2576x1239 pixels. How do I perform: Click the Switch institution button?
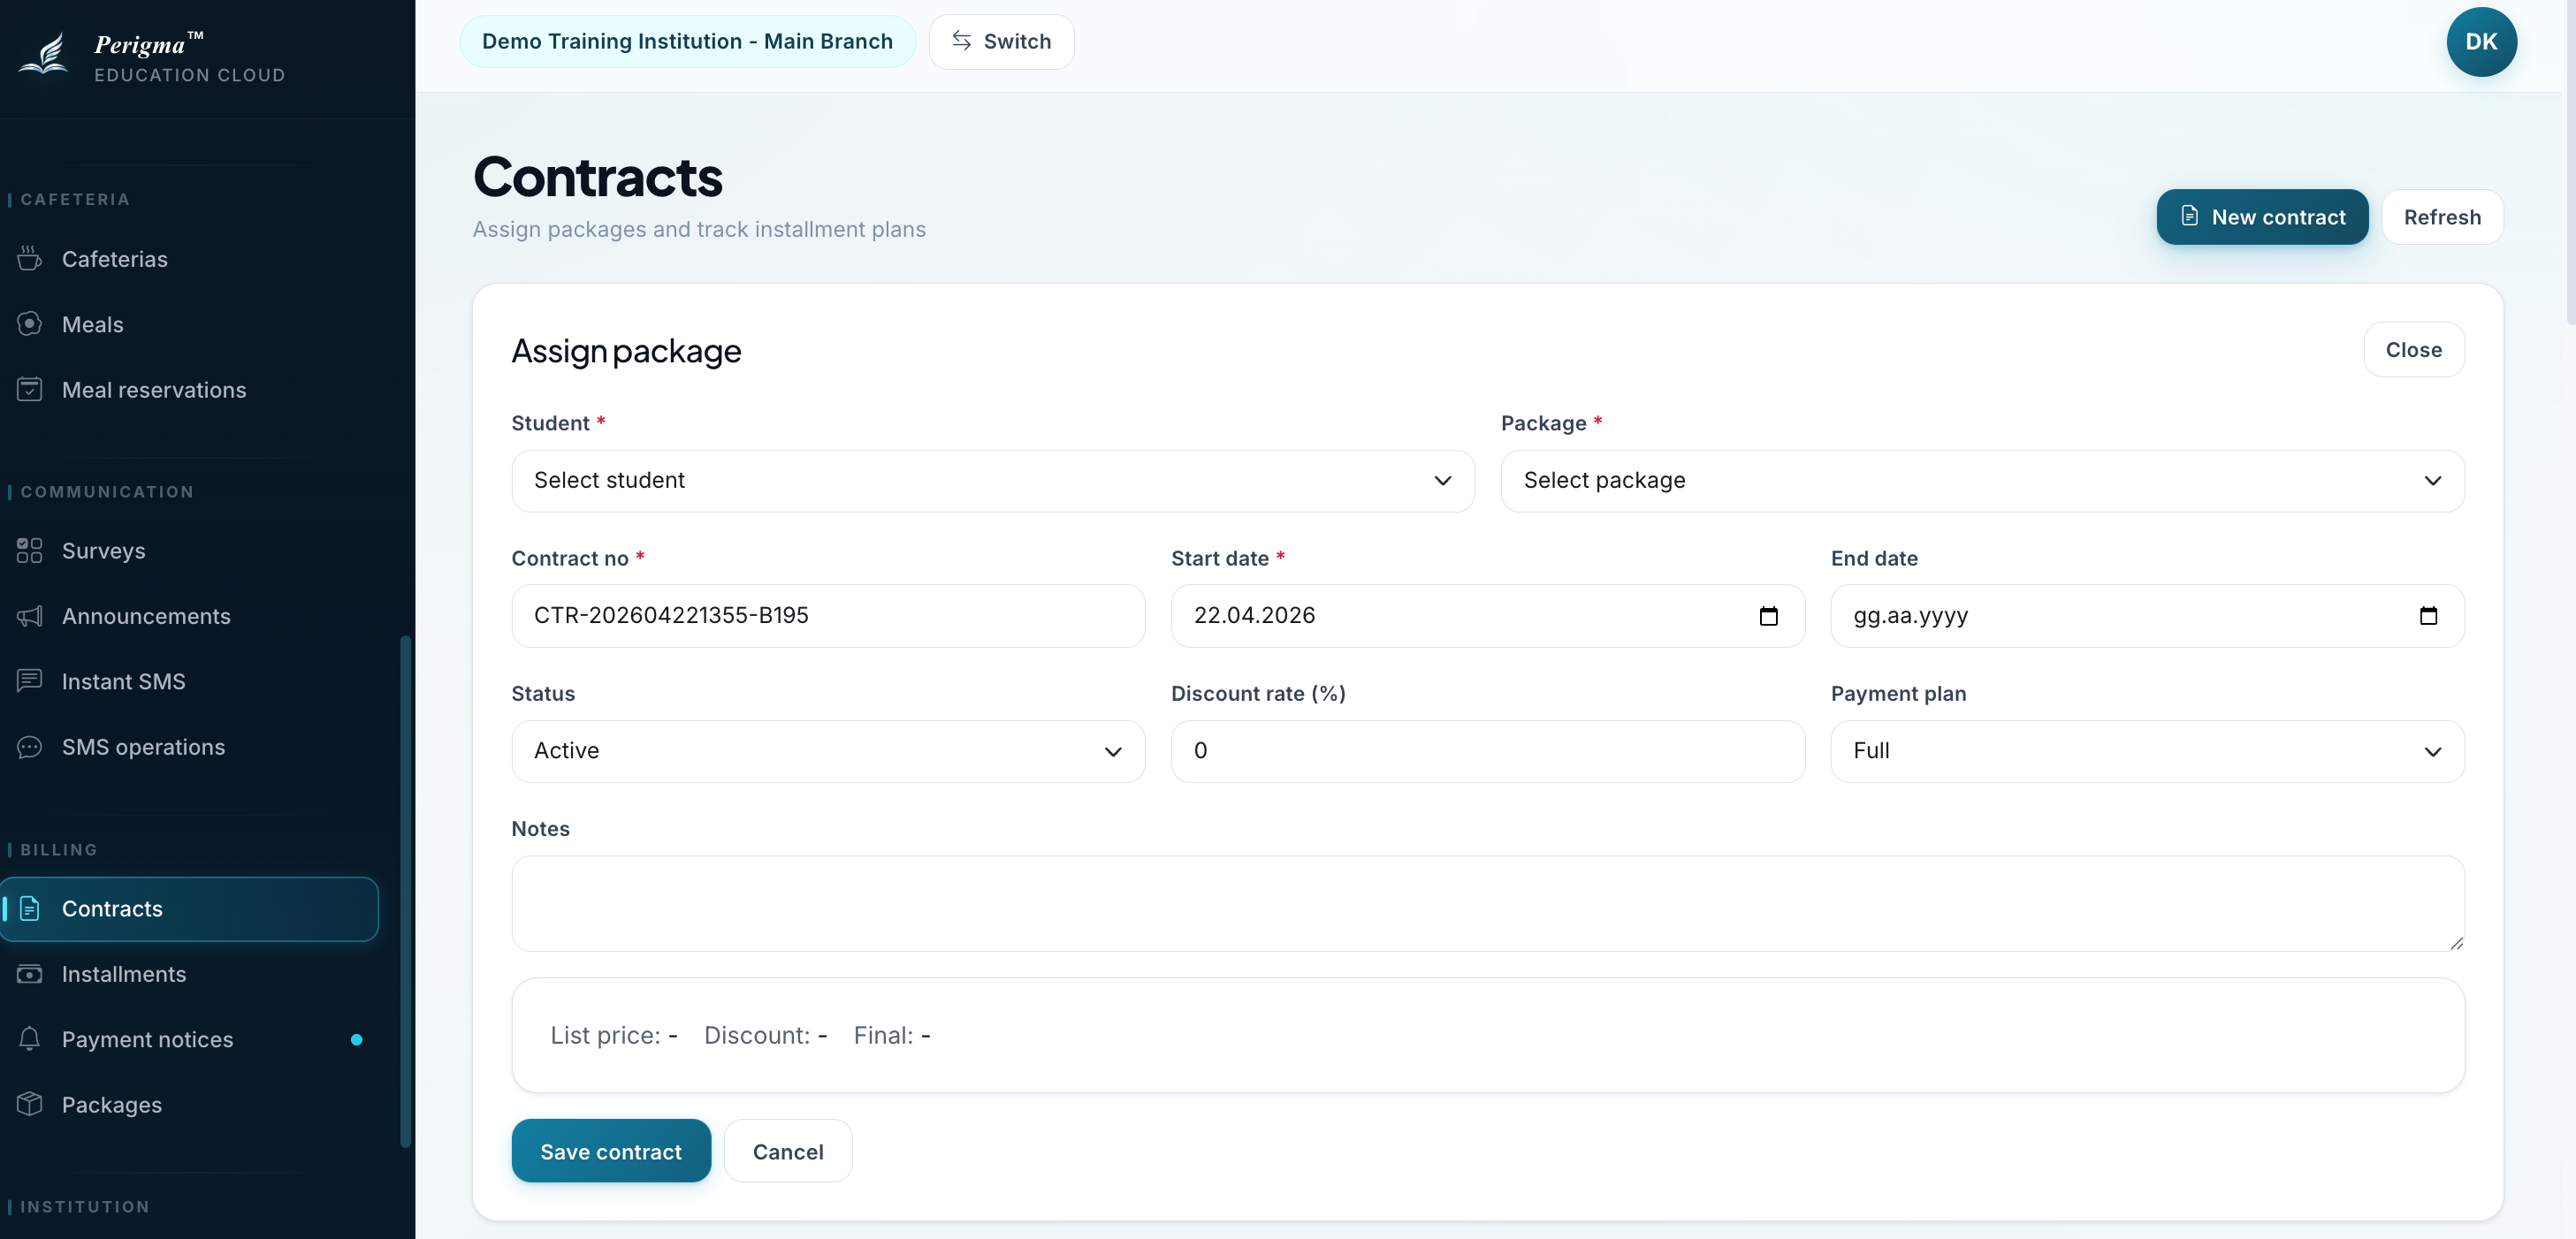pos(1001,42)
